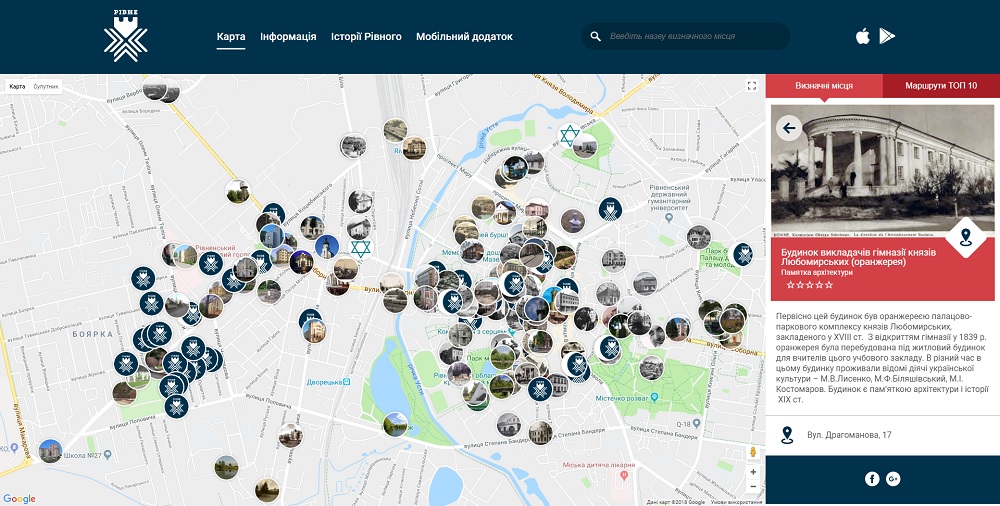The width and height of the screenshot is (1000, 506).
Task: Switch the map to Супутник view
Action: click(x=46, y=87)
